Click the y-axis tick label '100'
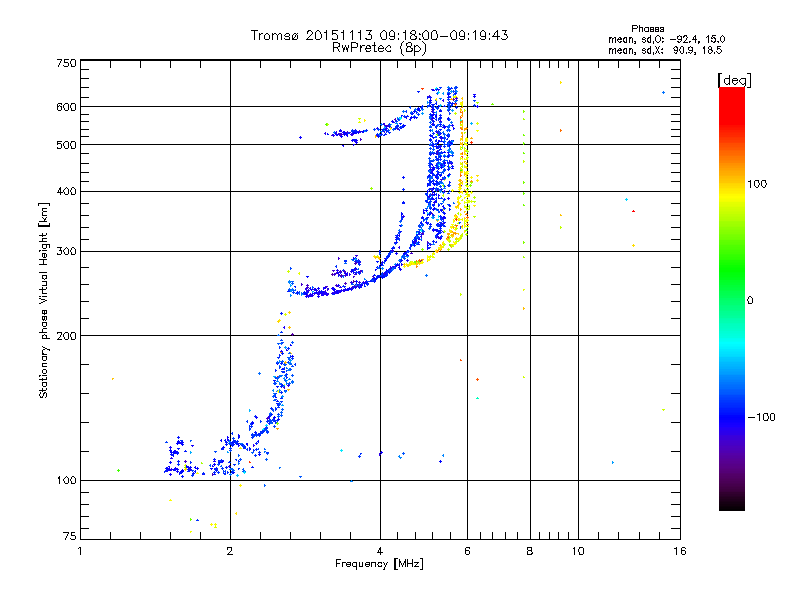This screenshot has width=800, height=600. [66, 480]
